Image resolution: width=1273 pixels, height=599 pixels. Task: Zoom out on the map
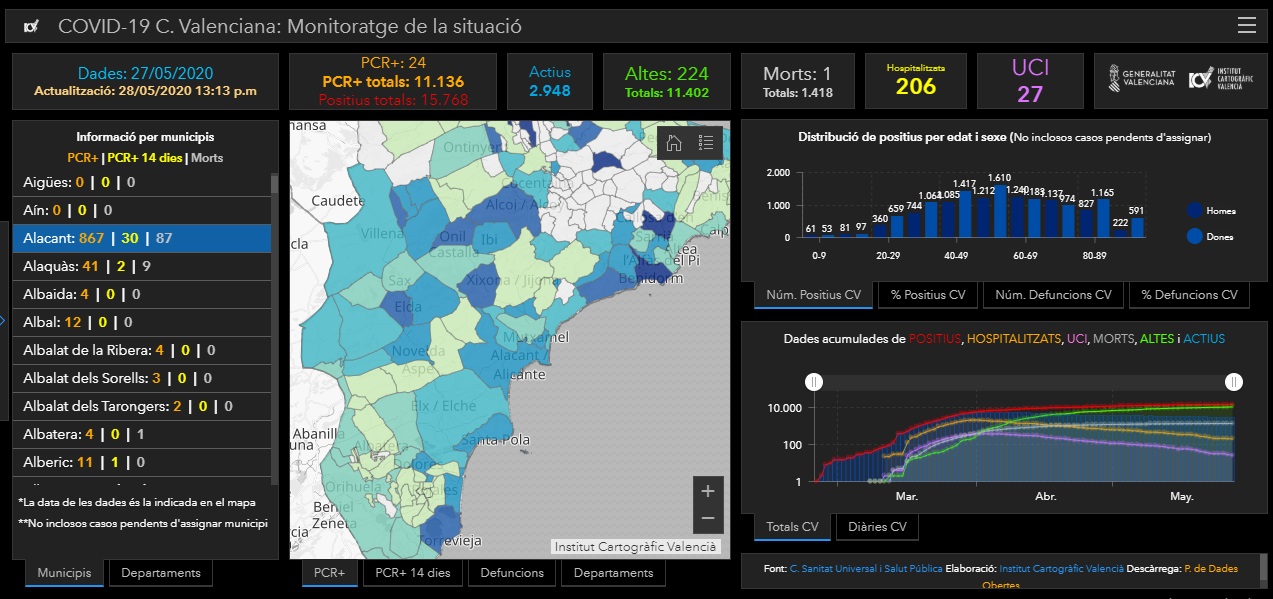coord(708,518)
